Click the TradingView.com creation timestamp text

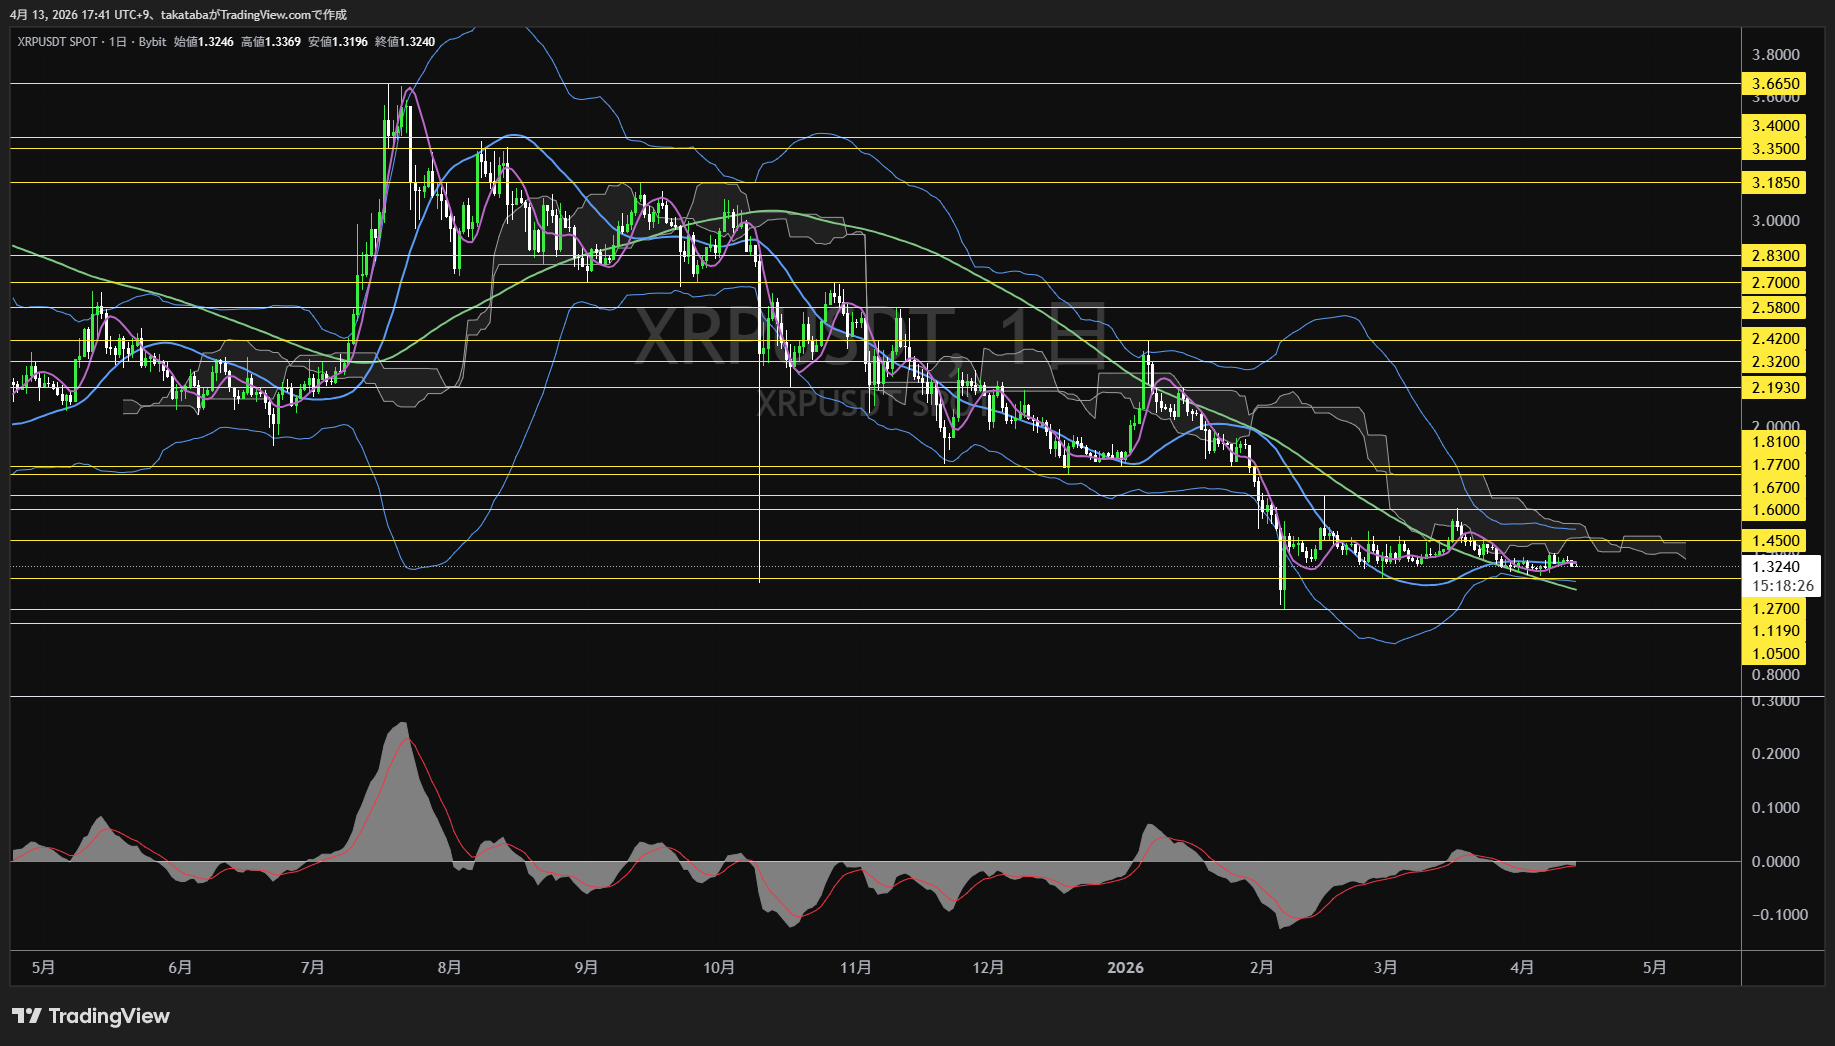[178, 15]
